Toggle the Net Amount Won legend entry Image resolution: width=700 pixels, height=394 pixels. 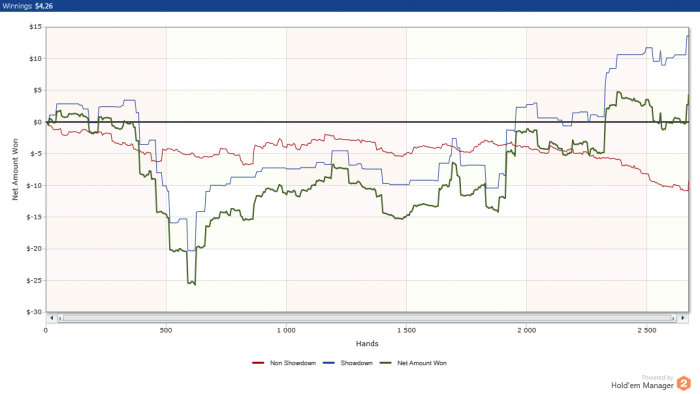point(413,363)
